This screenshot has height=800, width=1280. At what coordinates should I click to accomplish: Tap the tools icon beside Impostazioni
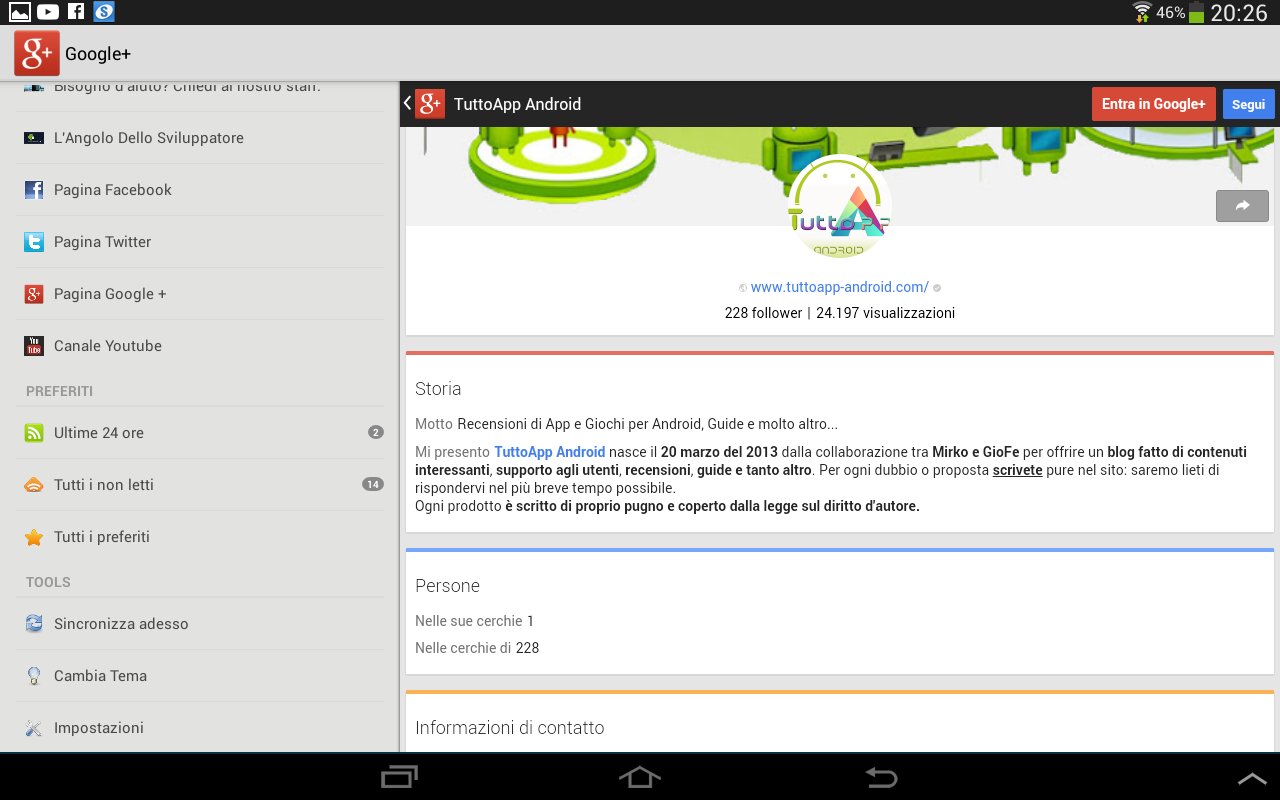tap(34, 728)
